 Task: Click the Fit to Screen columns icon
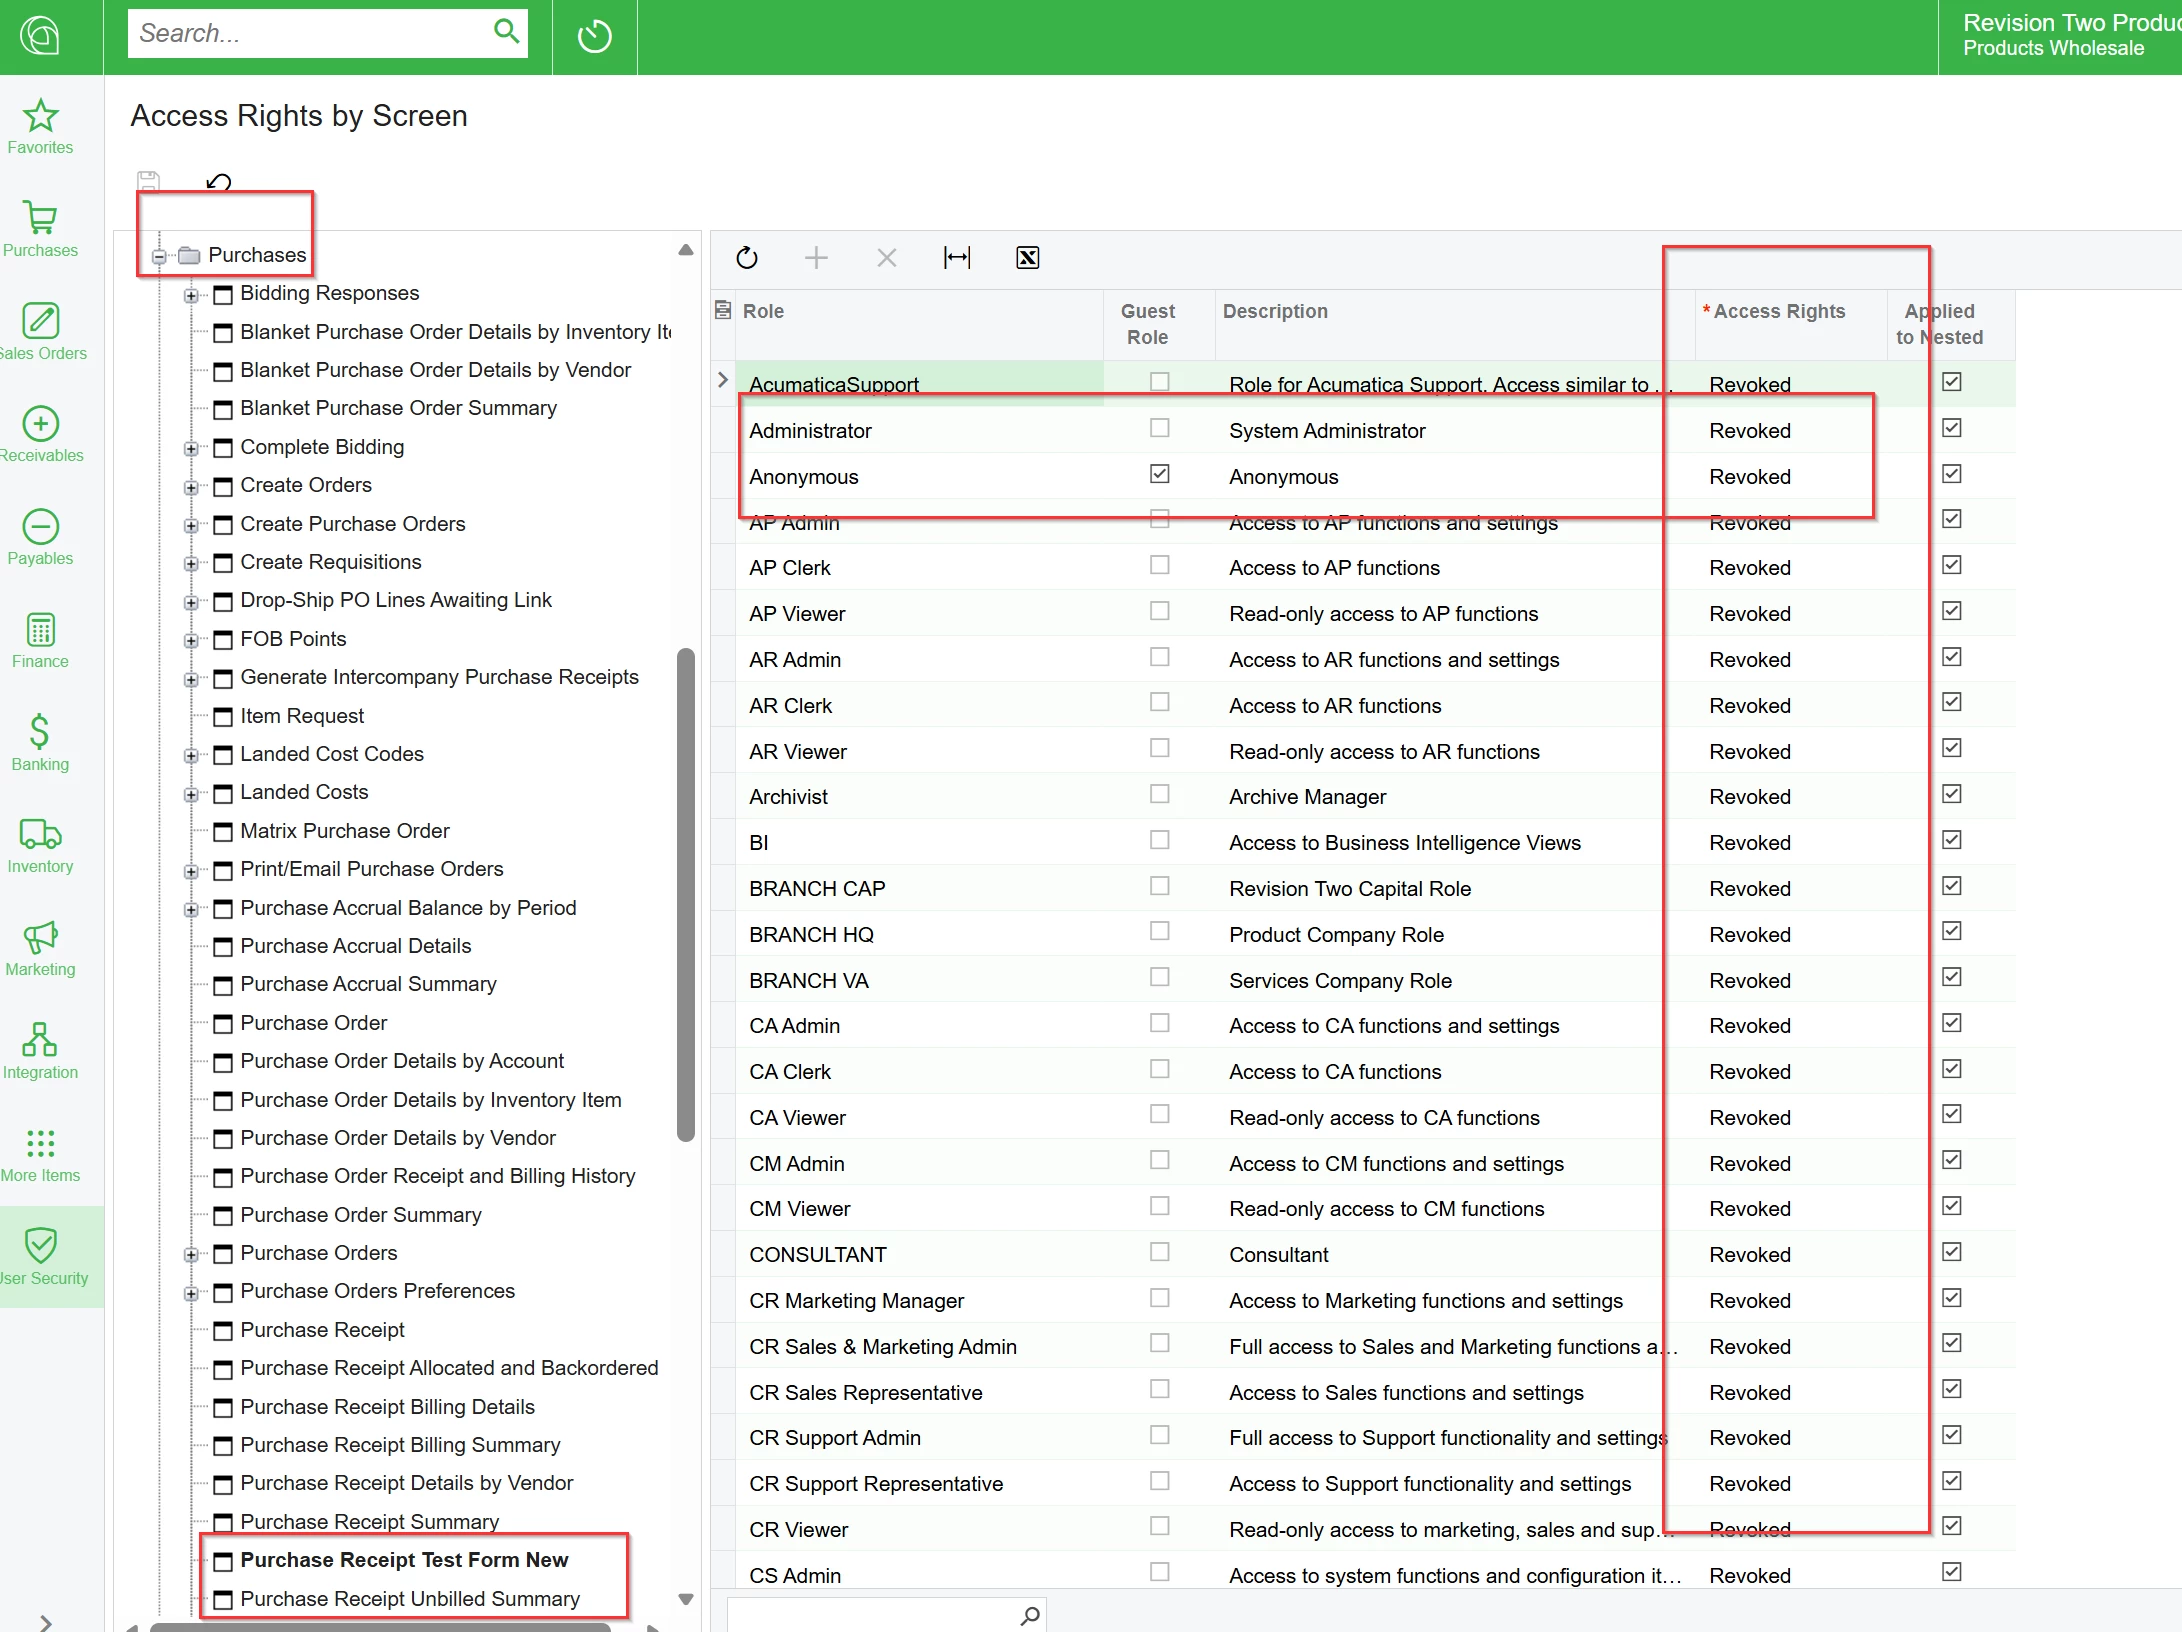(957, 258)
